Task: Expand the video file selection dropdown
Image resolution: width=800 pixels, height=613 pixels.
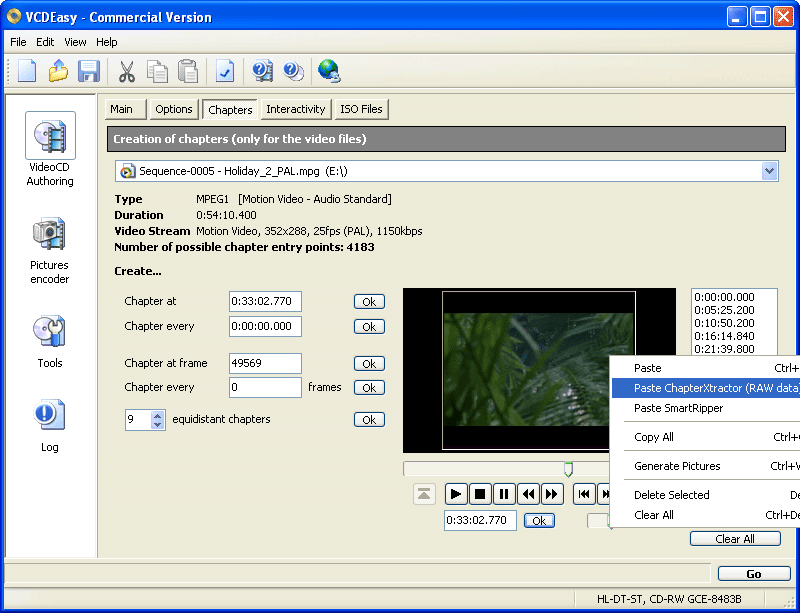Action: [x=769, y=171]
